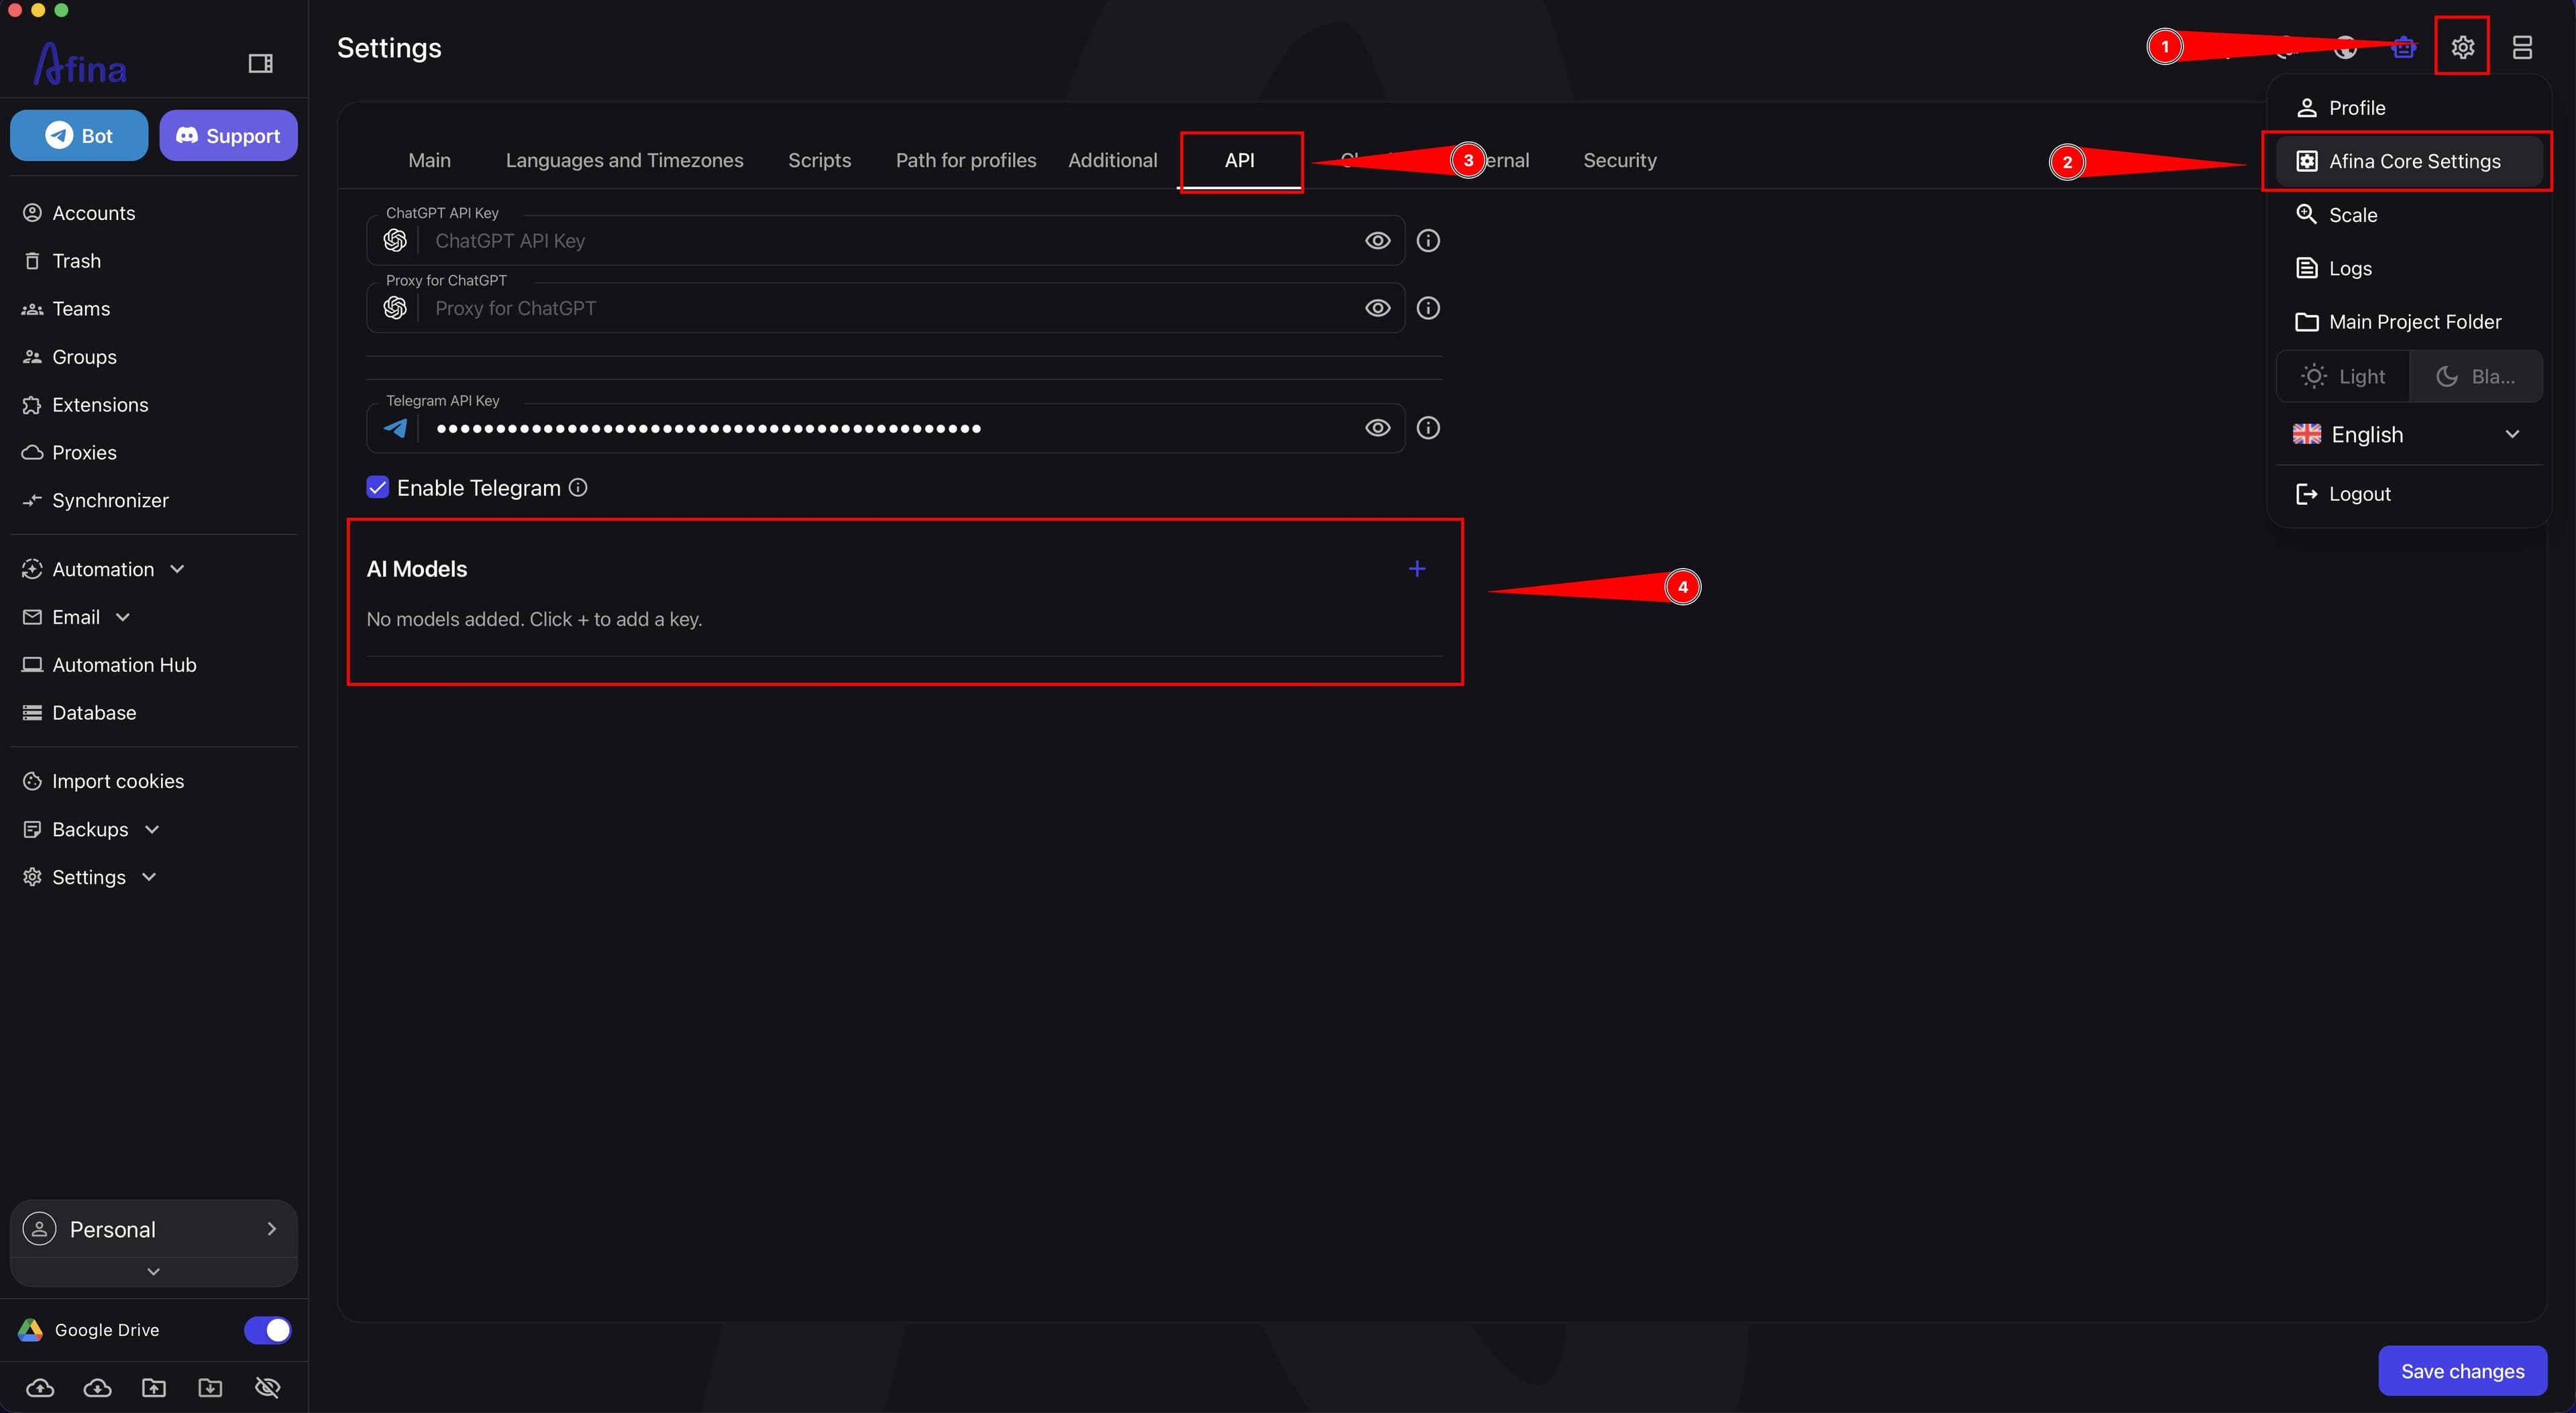Choose Scale from dropdown menu
2576x1413 pixels.
(x=2408, y=215)
